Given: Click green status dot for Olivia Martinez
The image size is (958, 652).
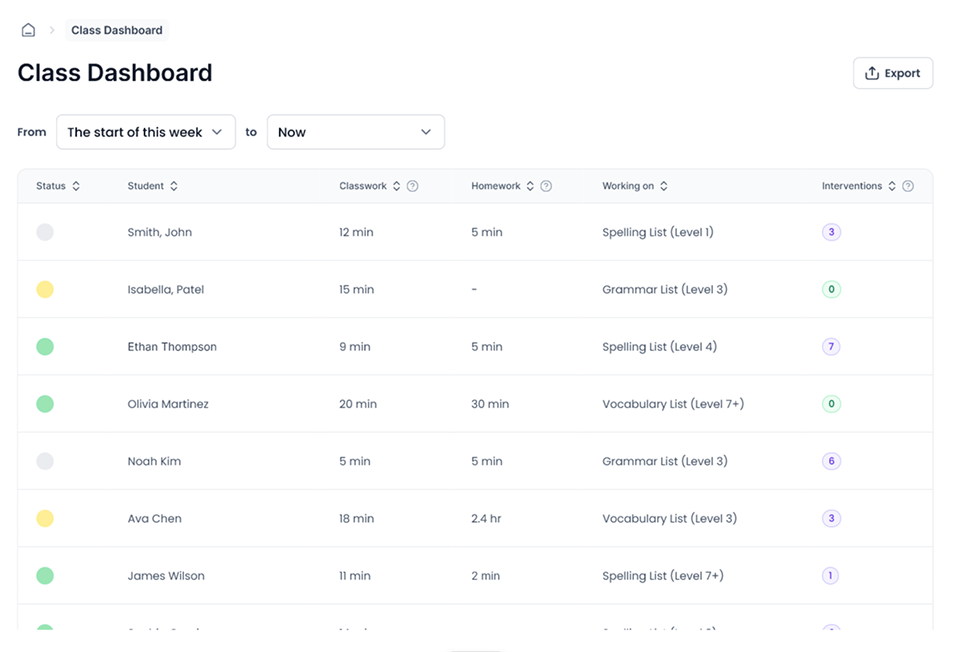Looking at the screenshot, I should click(x=45, y=404).
